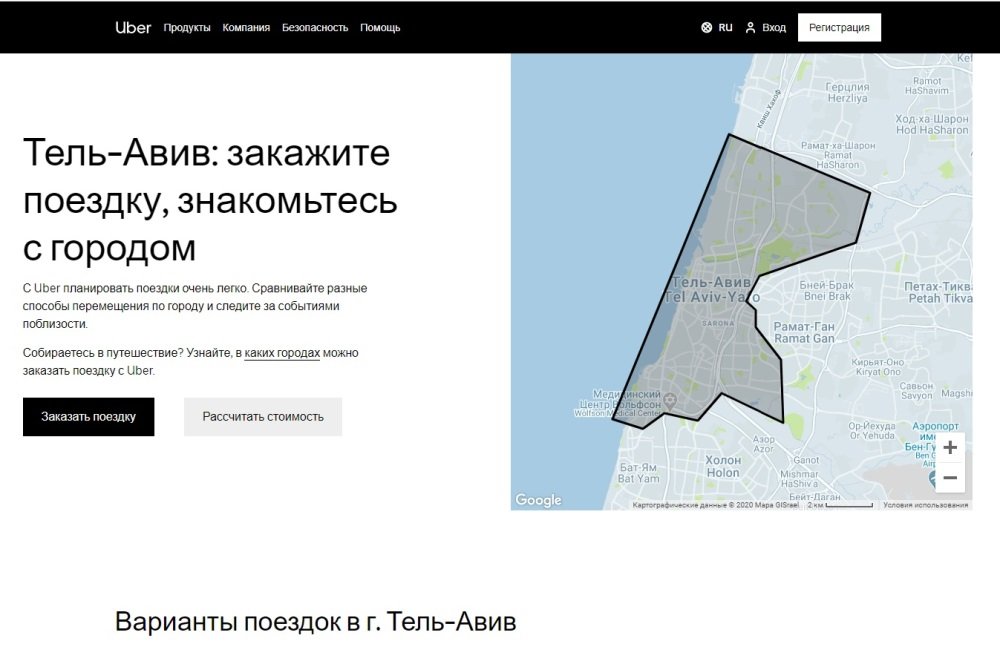Click the Bat Yam map label
The height and width of the screenshot is (661, 1000).
[638, 473]
